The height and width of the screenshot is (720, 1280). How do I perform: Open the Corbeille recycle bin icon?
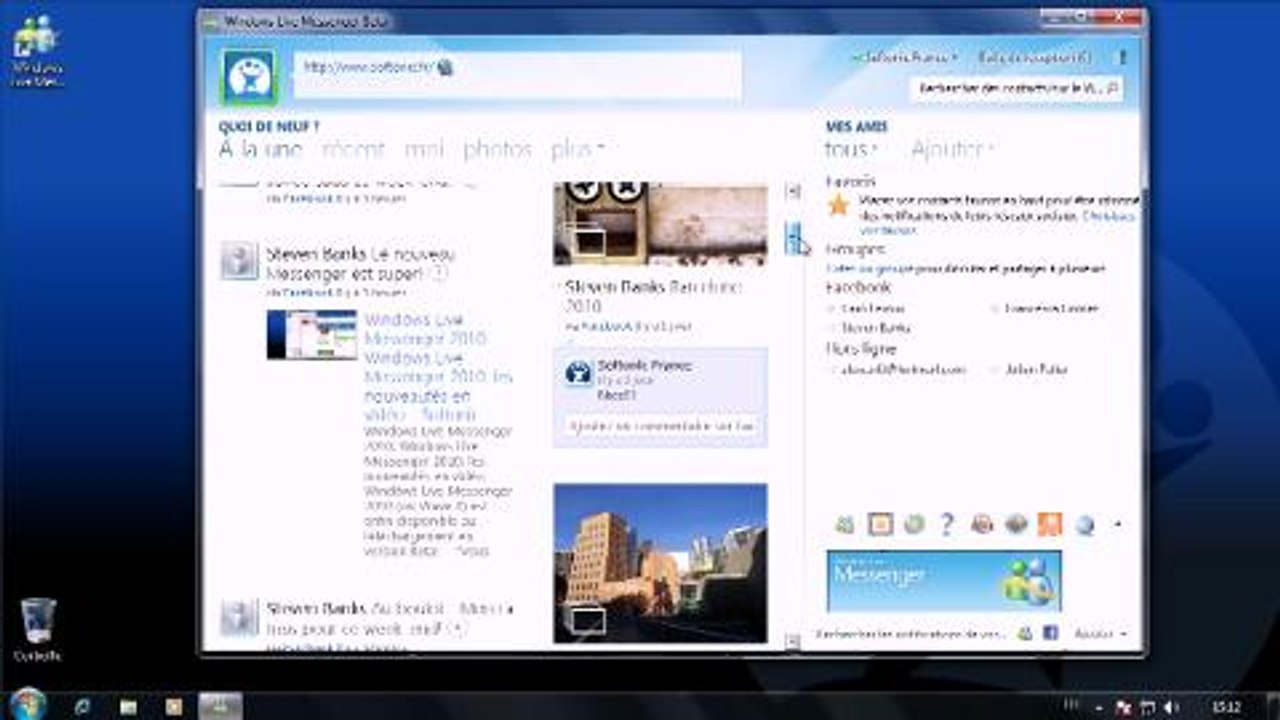click(x=38, y=629)
